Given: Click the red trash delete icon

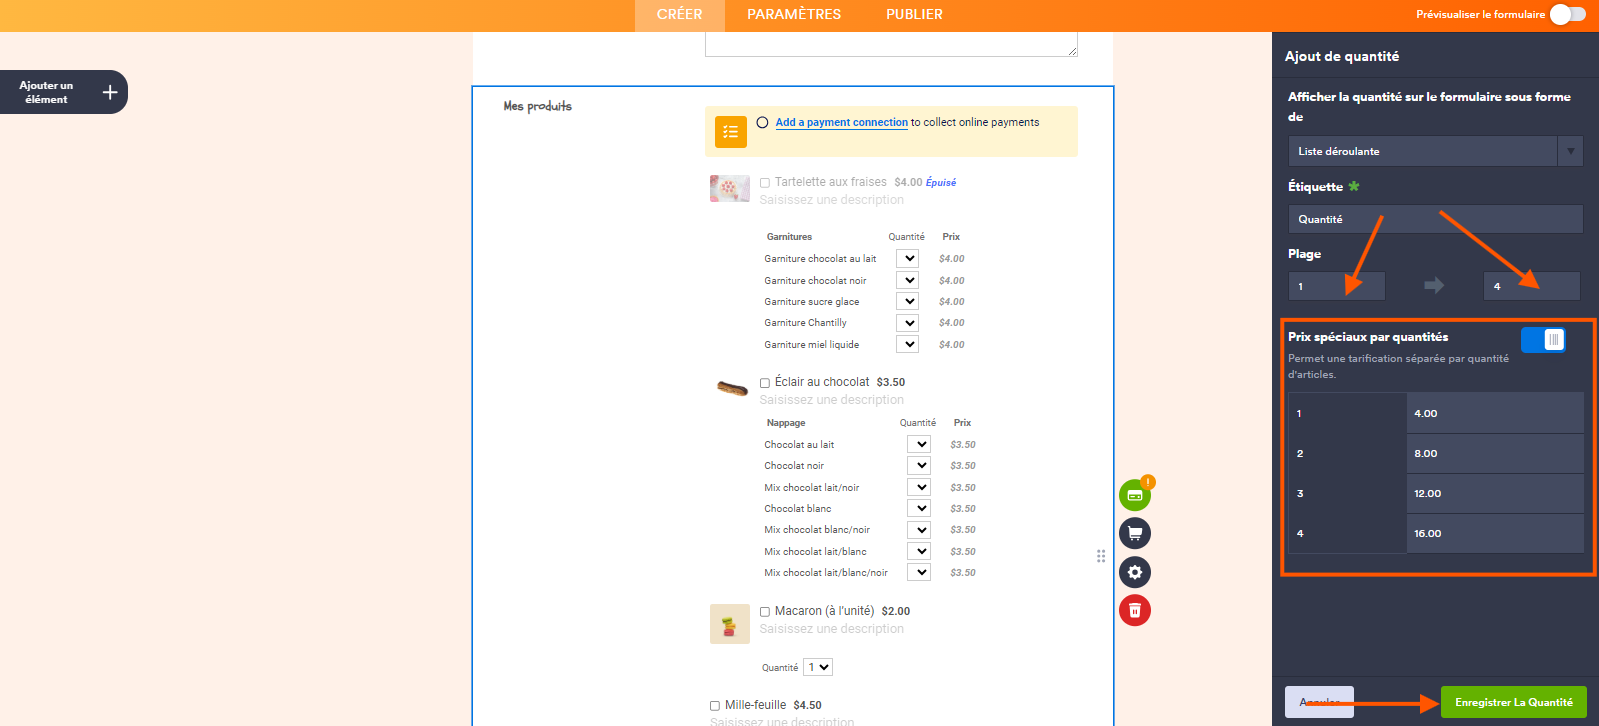Looking at the screenshot, I should pos(1135,610).
